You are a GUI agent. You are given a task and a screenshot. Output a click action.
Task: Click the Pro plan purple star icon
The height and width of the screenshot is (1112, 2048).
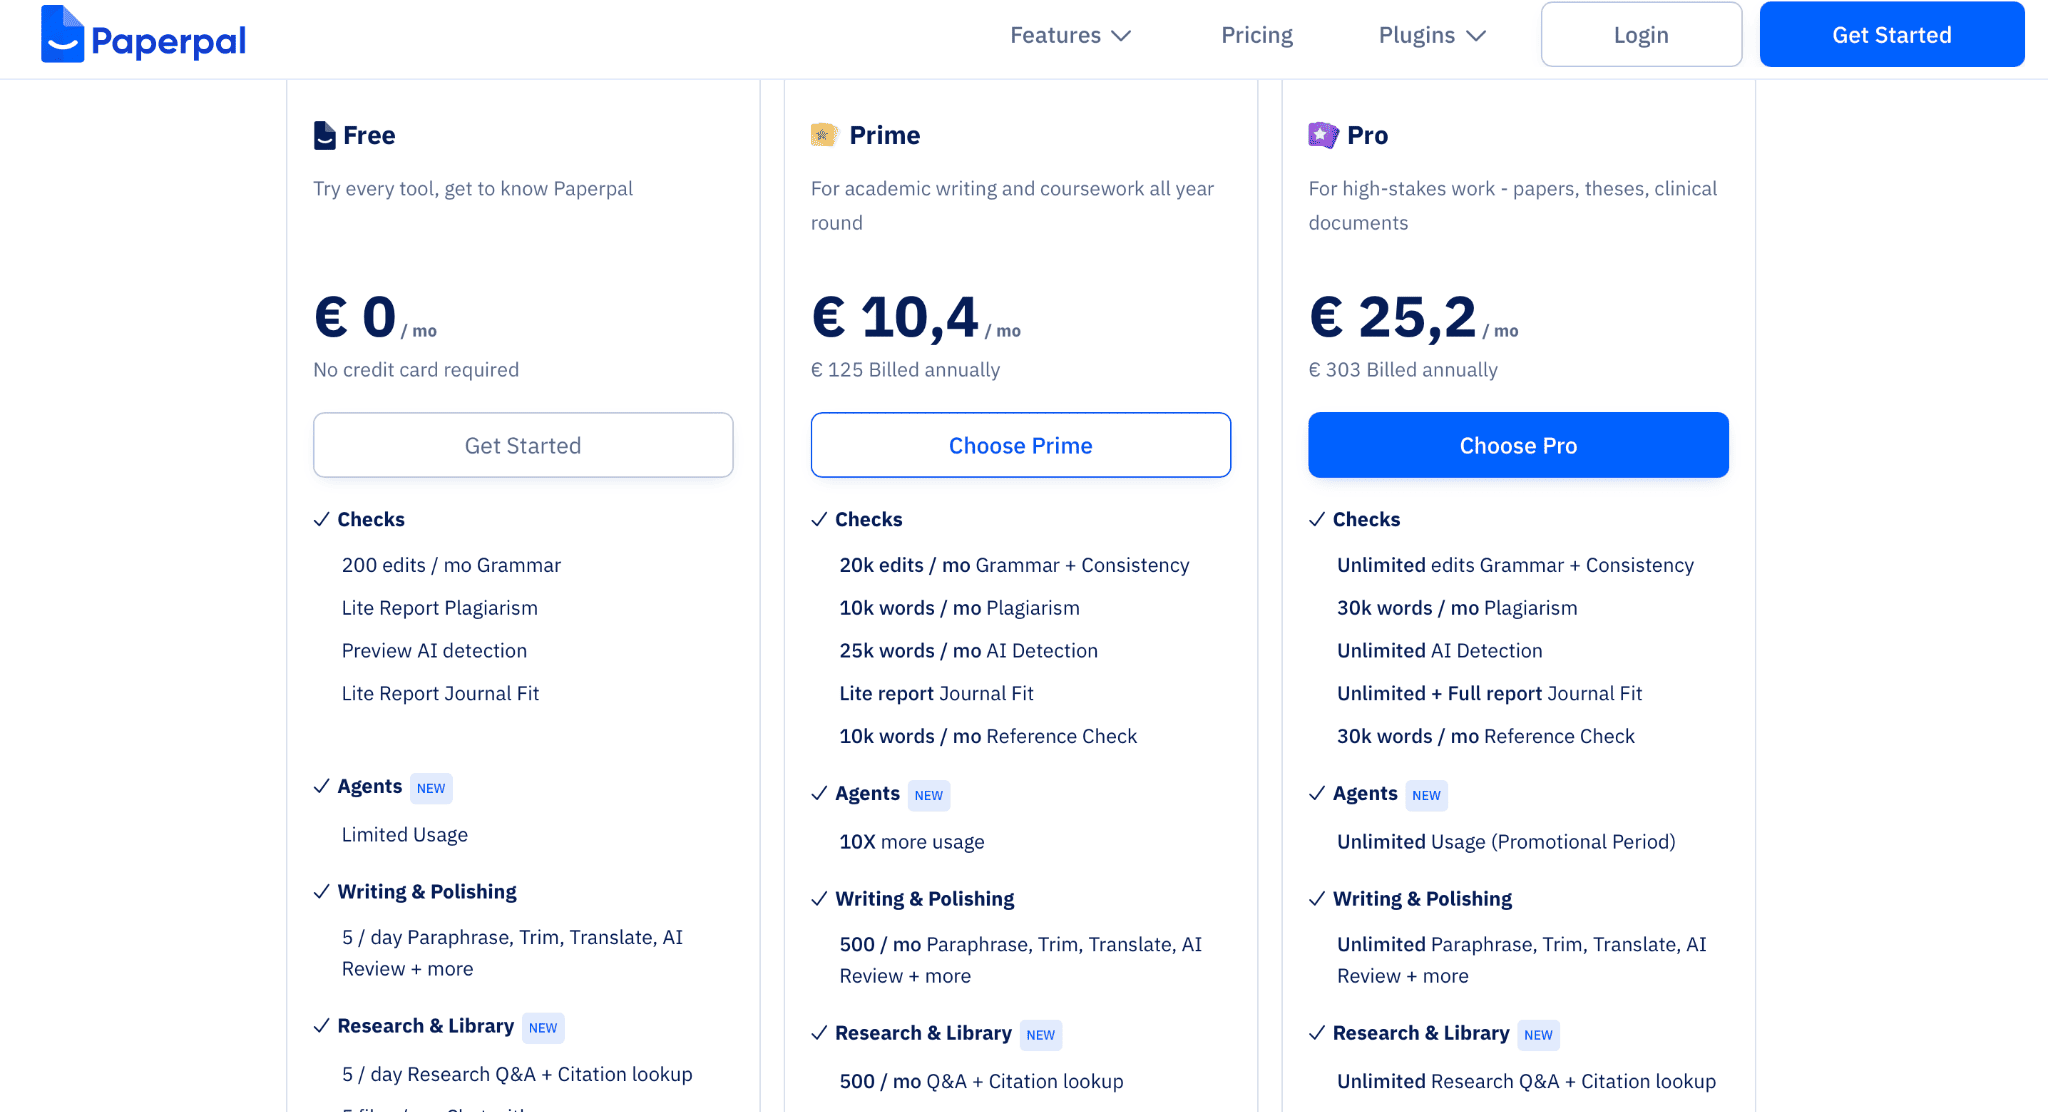(x=1323, y=134)
